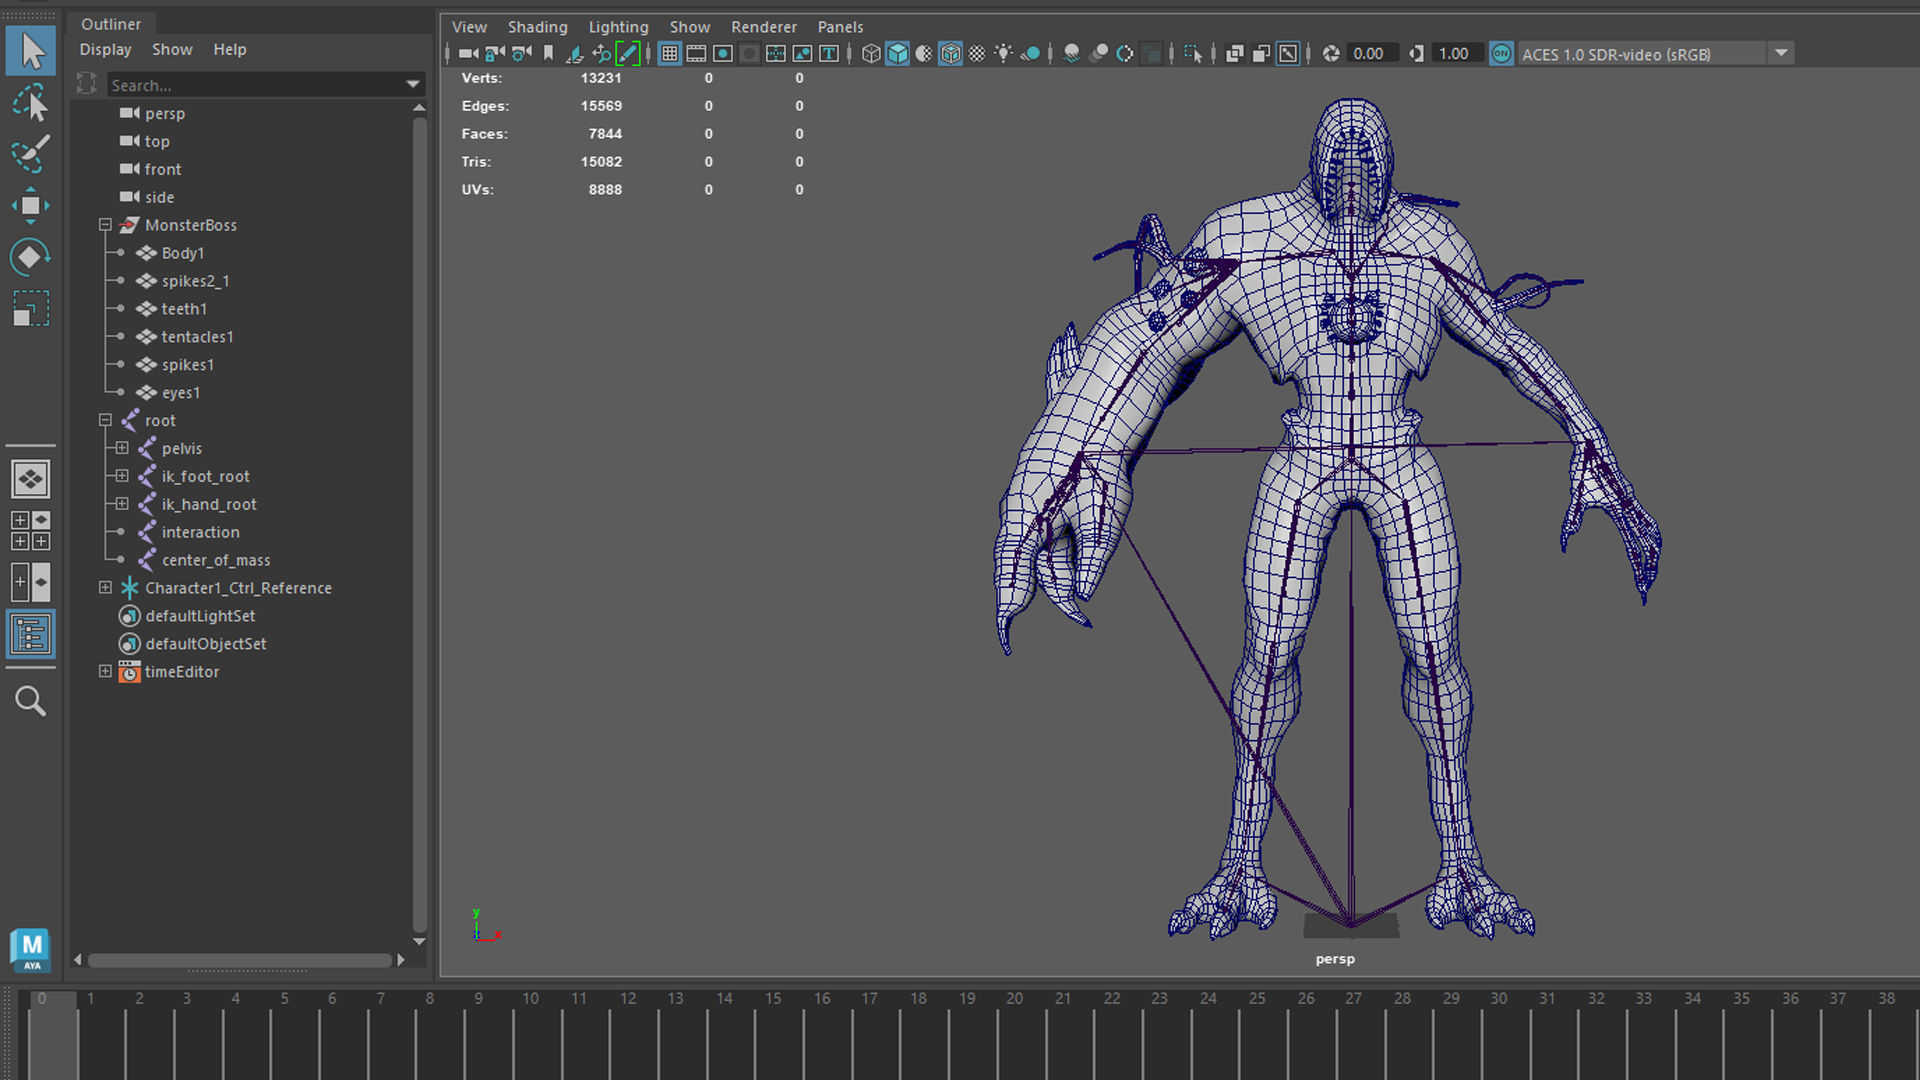The image size is (1920, 1080).
Task: Choose the Scale tool
Action: click(x=31, y=309)
